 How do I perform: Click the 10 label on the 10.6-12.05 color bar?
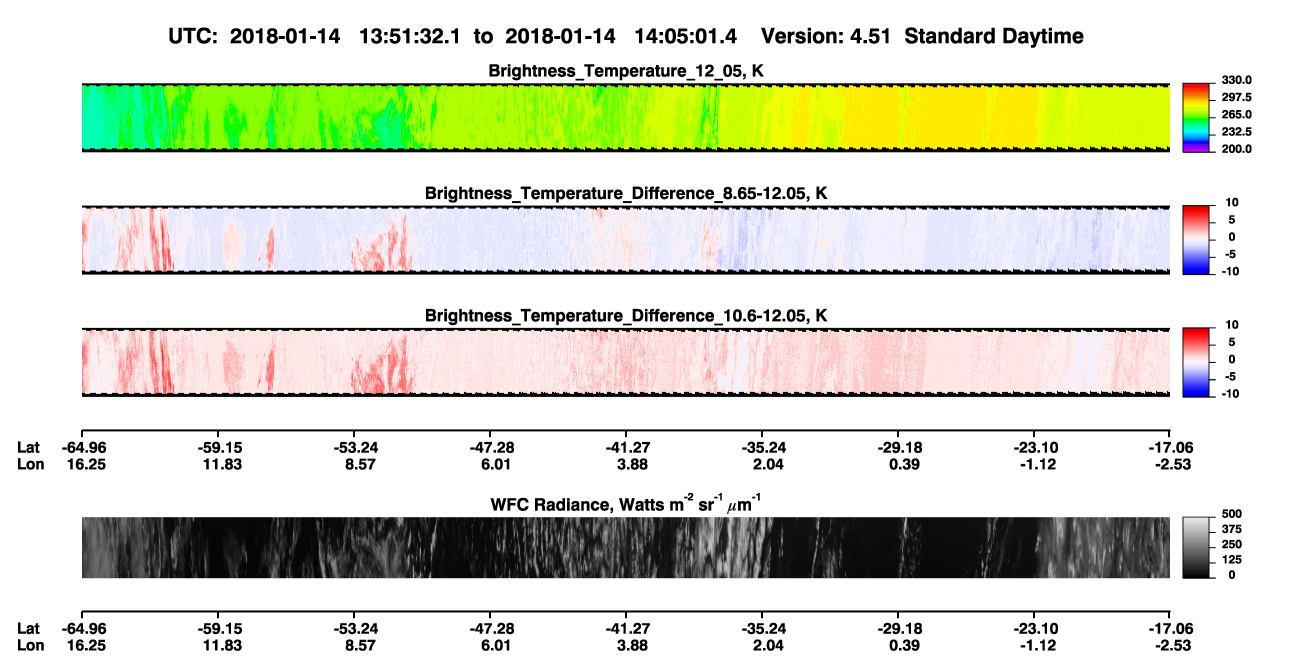(x=1231, y=324)
